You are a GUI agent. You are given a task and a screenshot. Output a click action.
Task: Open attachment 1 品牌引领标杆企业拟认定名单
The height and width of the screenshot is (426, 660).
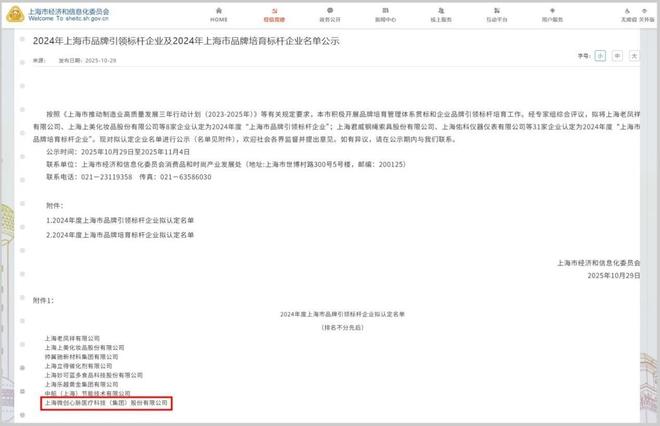(x=120, y=220)
